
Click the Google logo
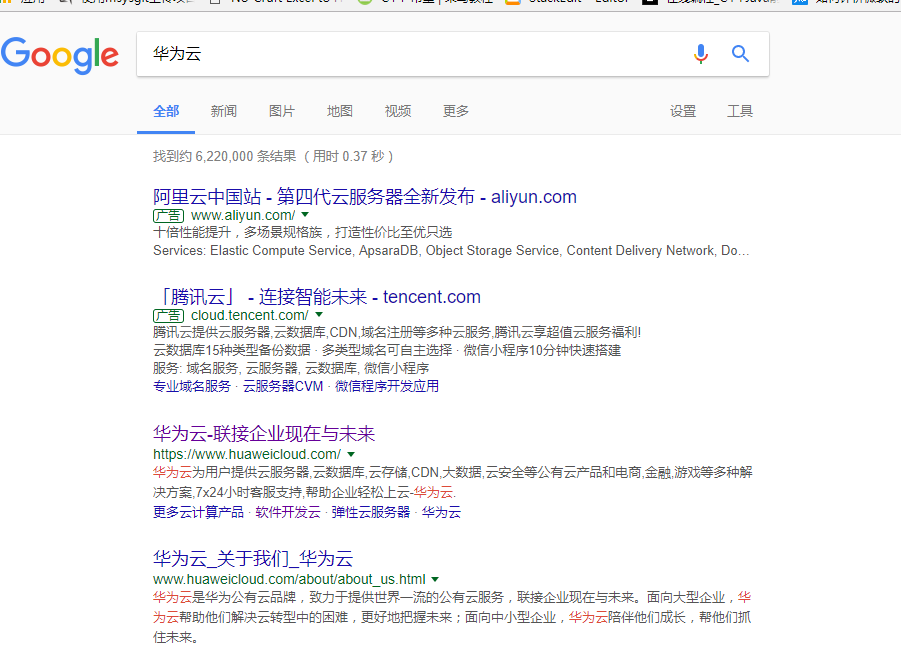60,55
